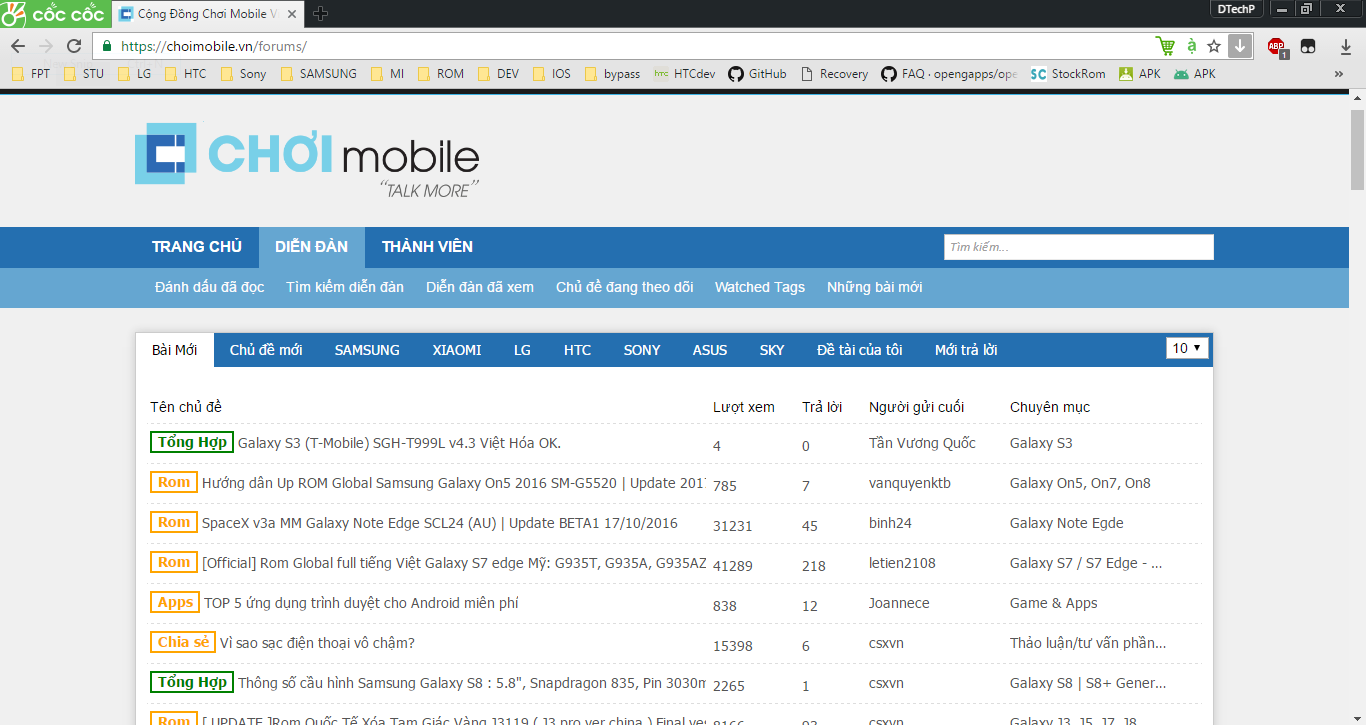Switch to the XIAOMI forum tab
The height and width of the screenshot is (725, 1366).
457,350
